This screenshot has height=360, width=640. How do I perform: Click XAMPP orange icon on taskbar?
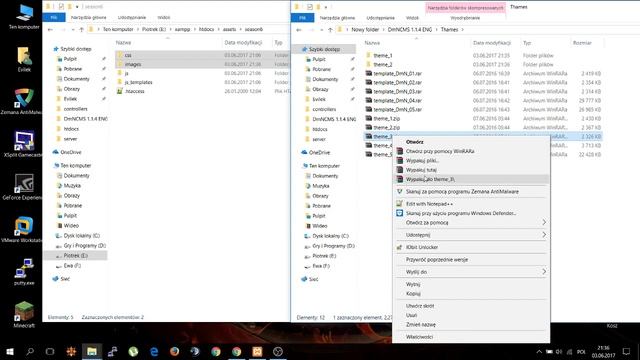pyautogui.click(x=257, y=351)
